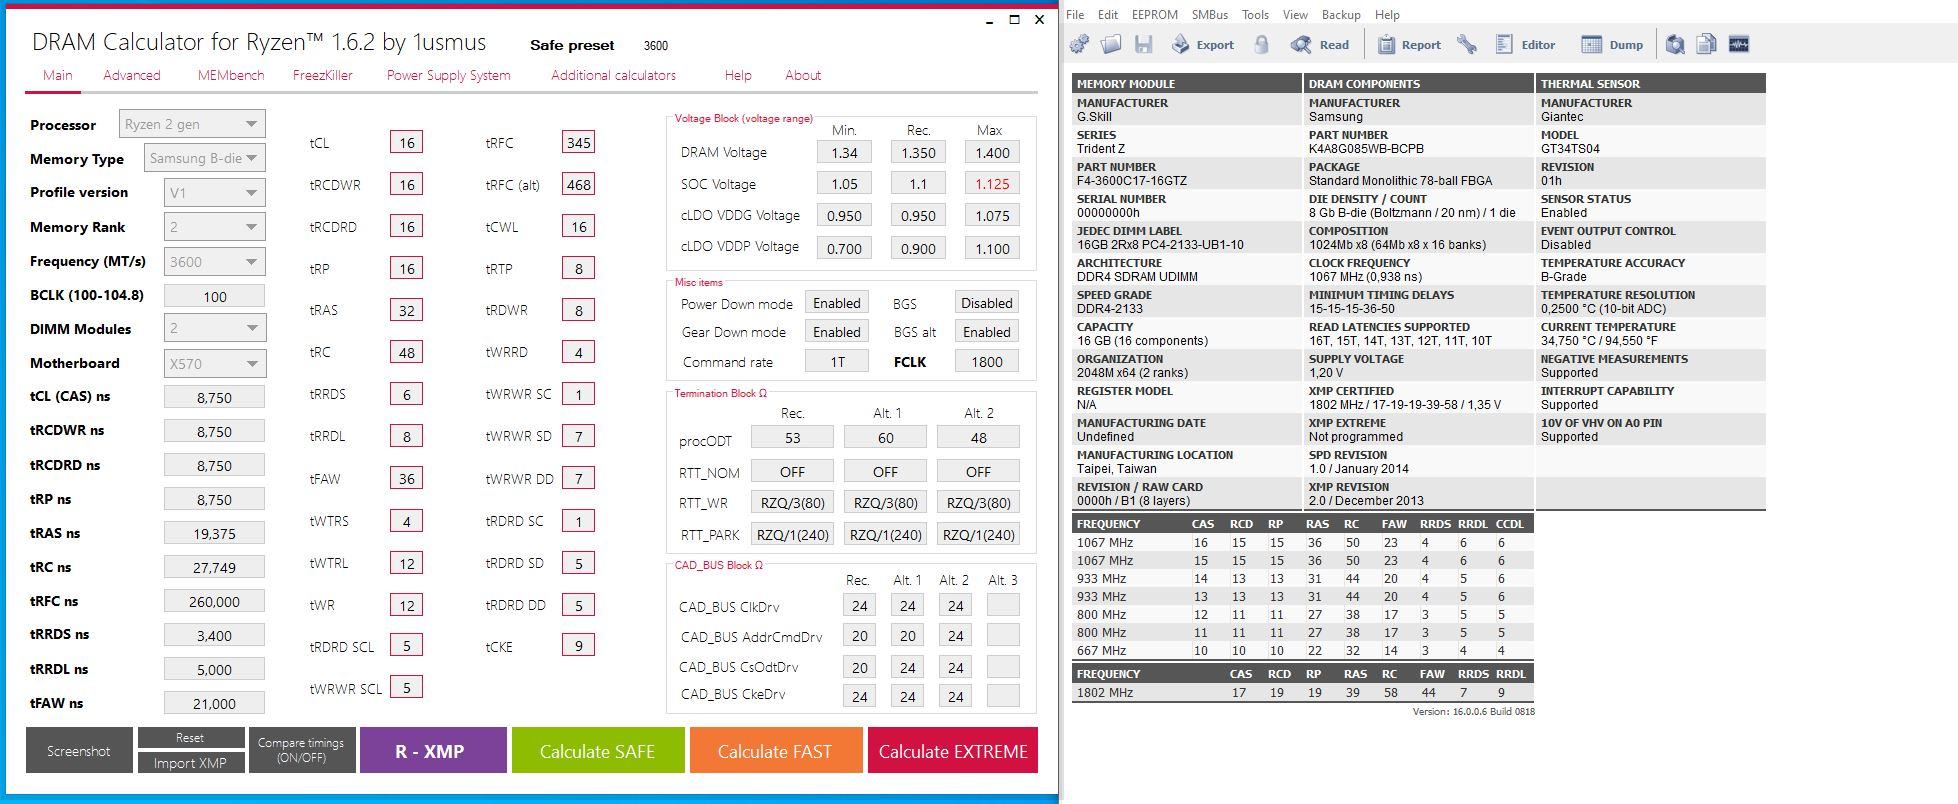Expand the Motherboard dropdown (X570)
Screen dimensions: 1958x804
(x=214, y=363)
